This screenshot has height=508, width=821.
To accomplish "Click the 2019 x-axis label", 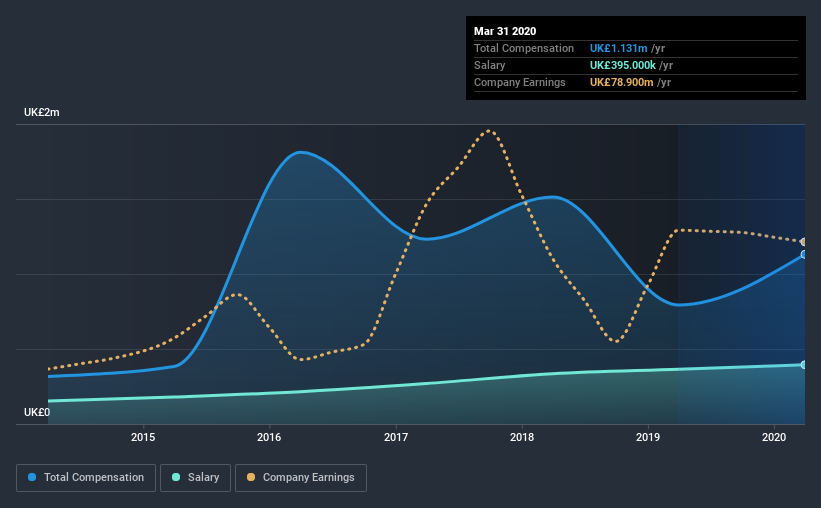I will [648, 437].
